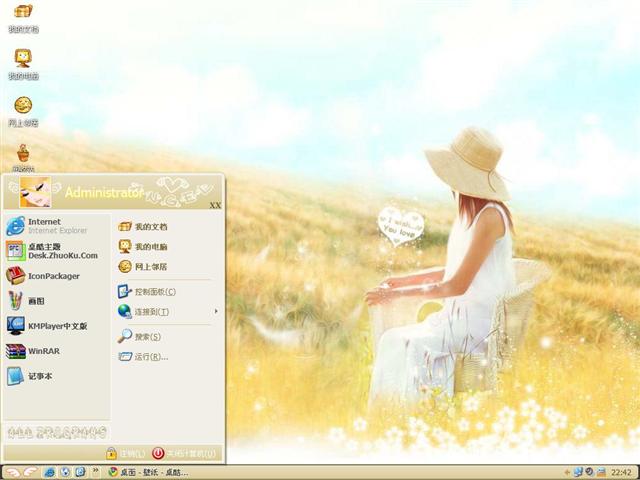The image size is (640, 480).
Task: Select the 网上邻居 desktop icon
Action: coord(23,108)
